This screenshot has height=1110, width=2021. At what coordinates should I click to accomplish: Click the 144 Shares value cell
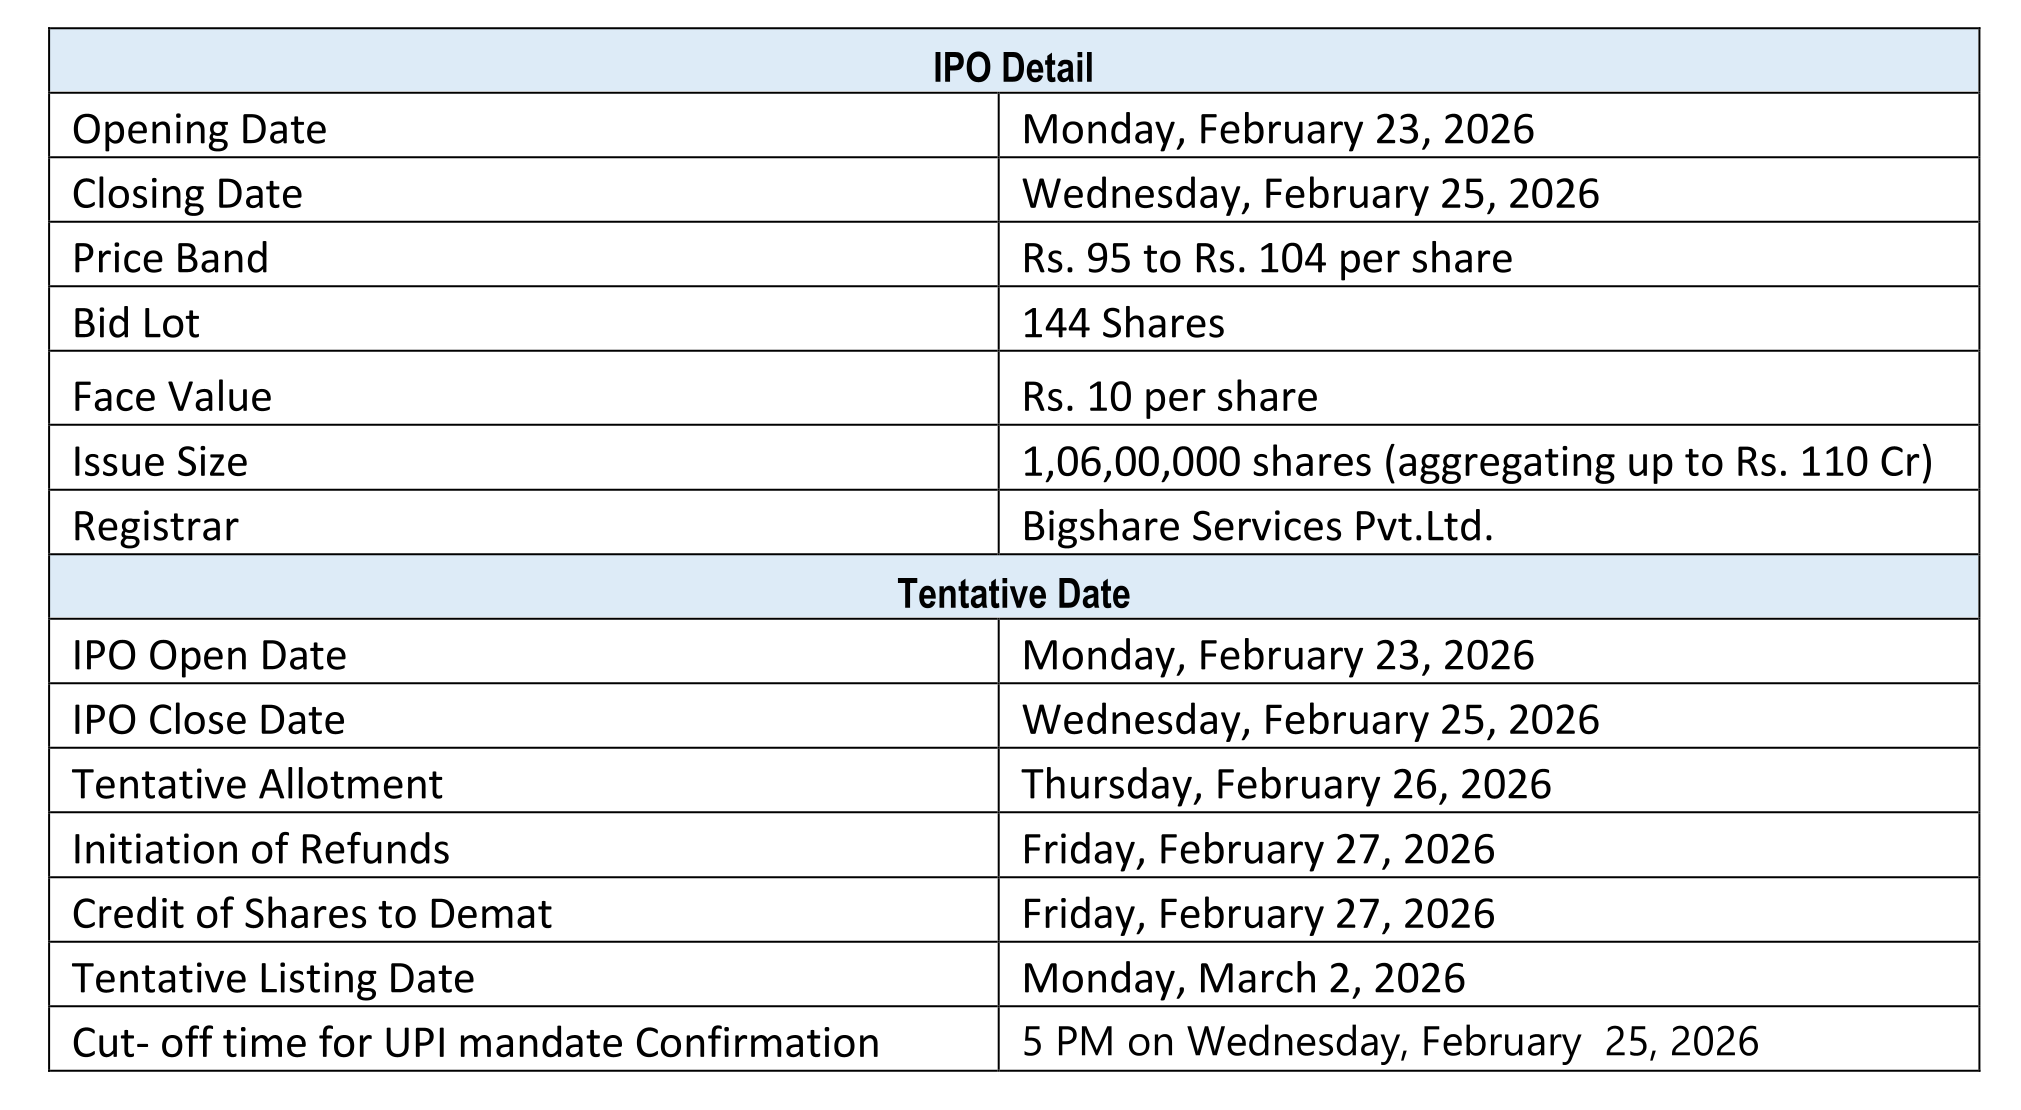(1122, 323)
